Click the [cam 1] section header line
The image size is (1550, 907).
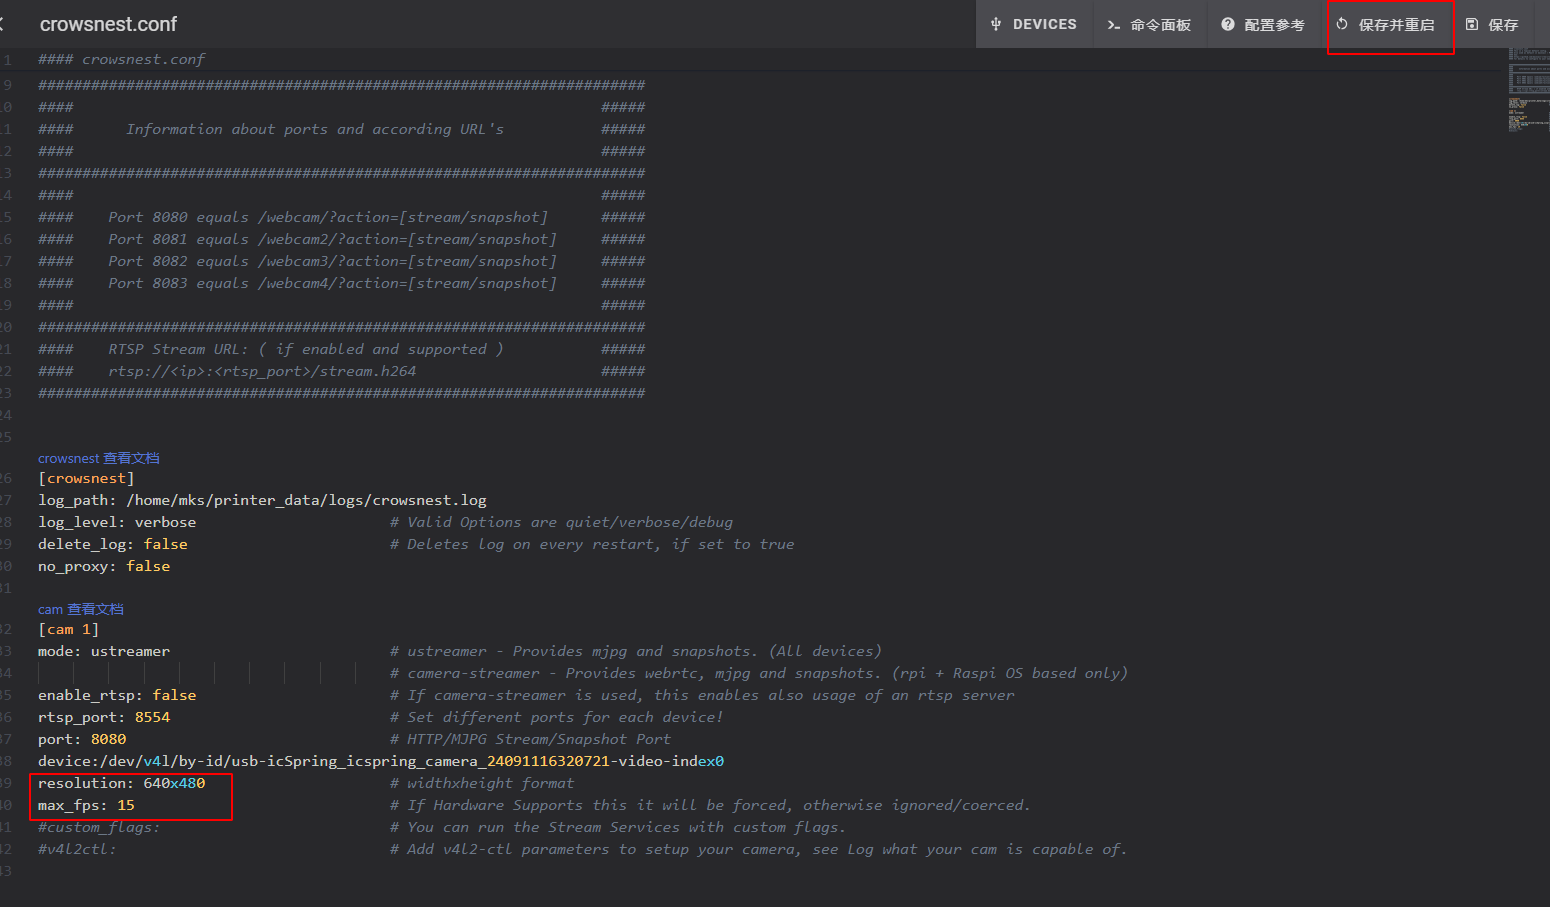[68, 630]
